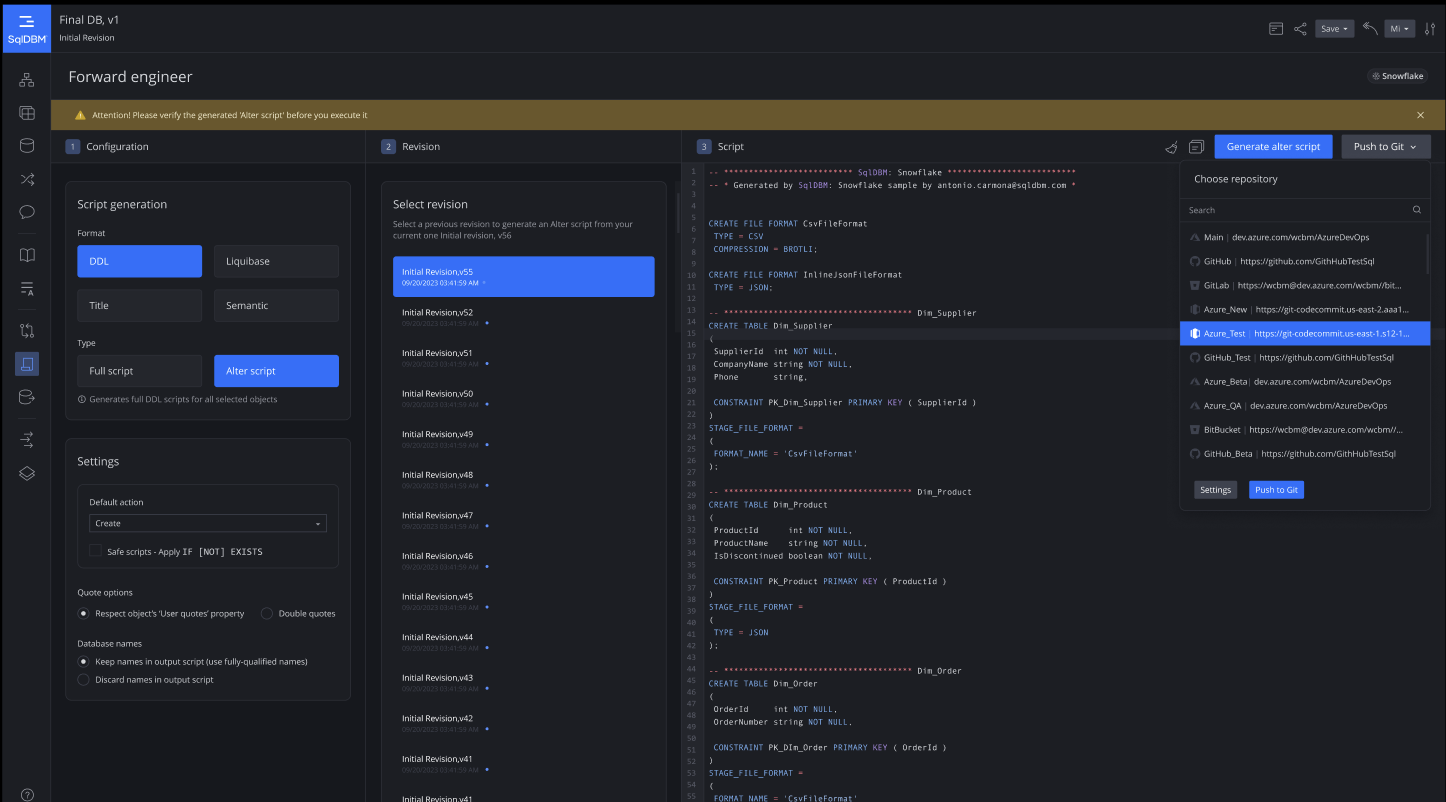Click the database cylinder sidebar icon
This screenshot has height=802, width=1446.
27,146
